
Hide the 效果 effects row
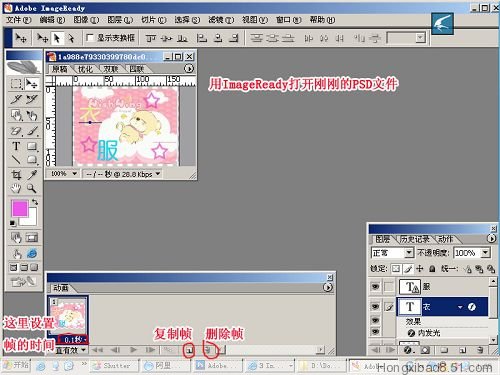point(375,321)
